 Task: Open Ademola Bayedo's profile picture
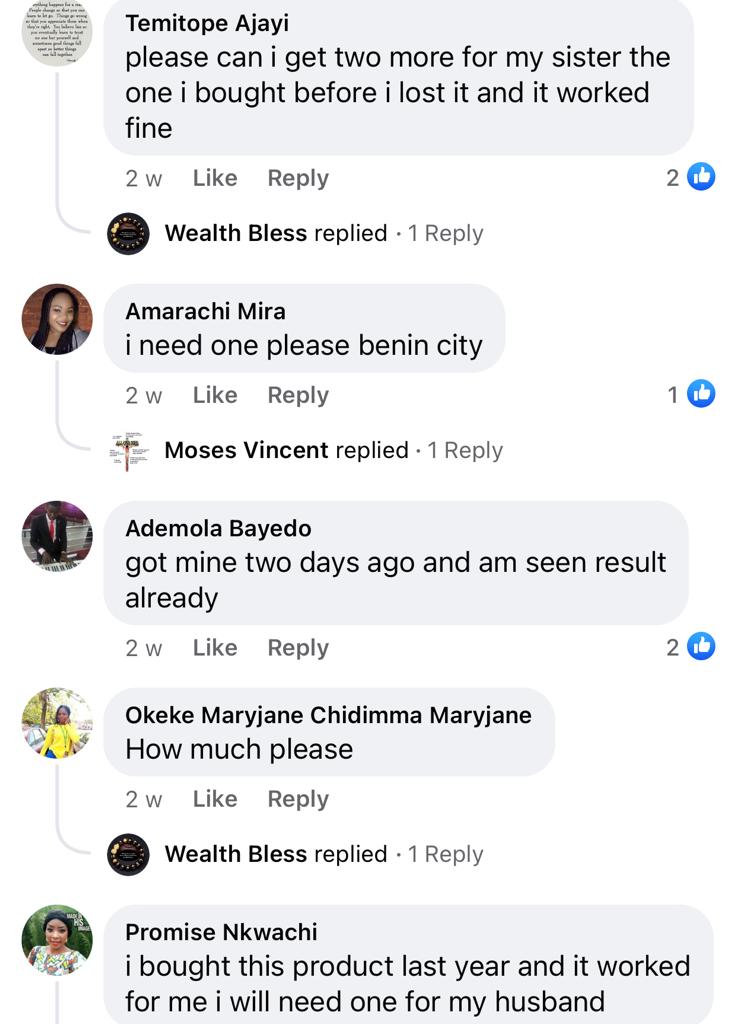coord(57,536)
